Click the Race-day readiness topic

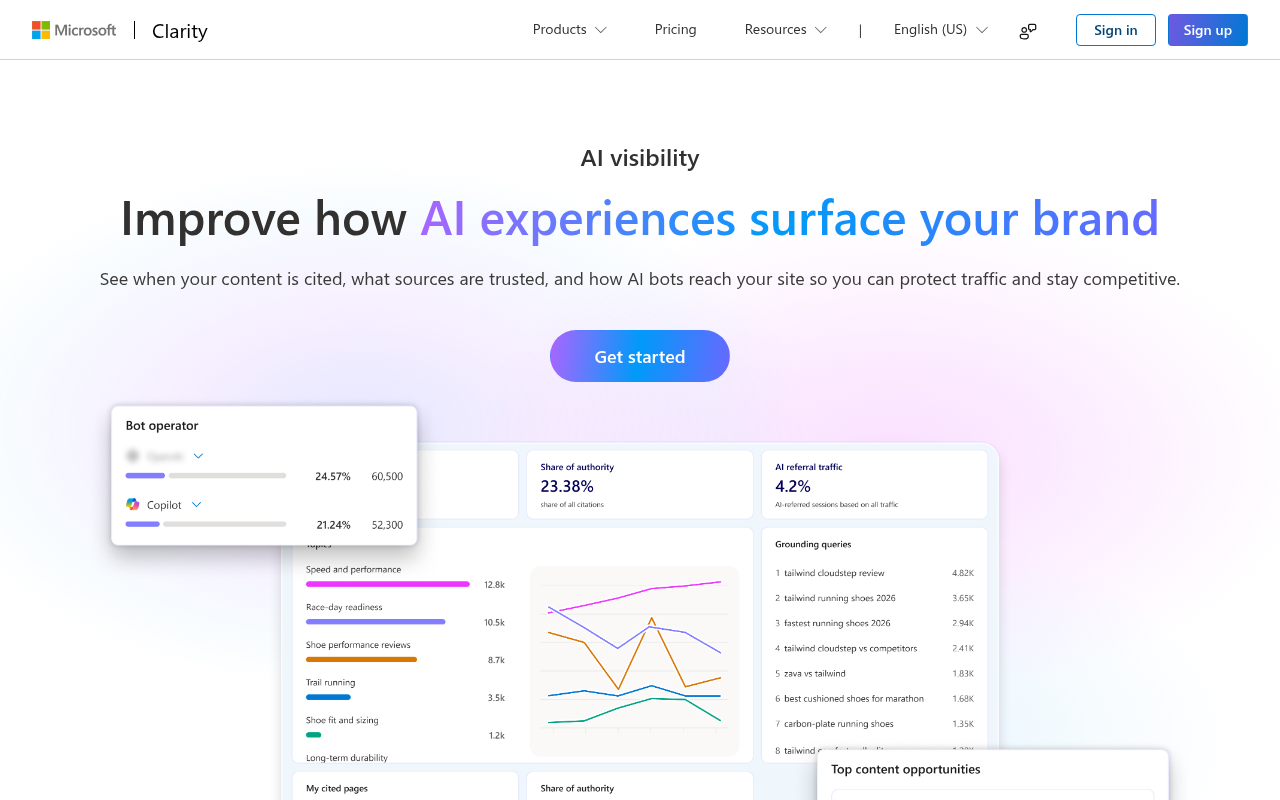(x=344, y=607)
